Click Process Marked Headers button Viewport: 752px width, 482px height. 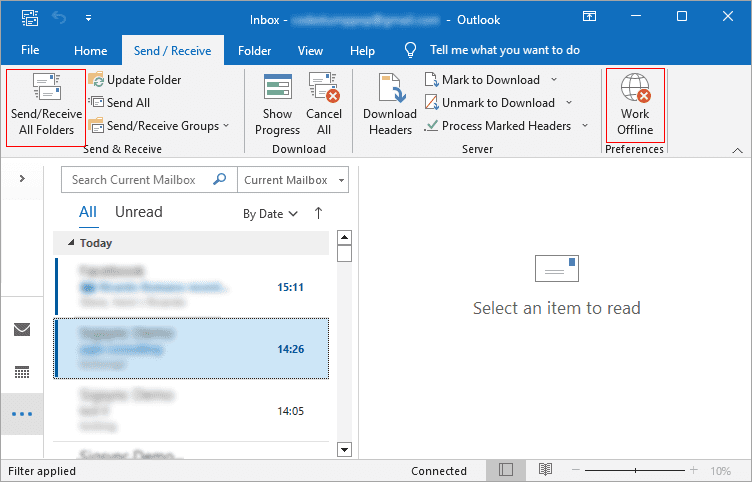pyautogui.click(x=506, y=126)
